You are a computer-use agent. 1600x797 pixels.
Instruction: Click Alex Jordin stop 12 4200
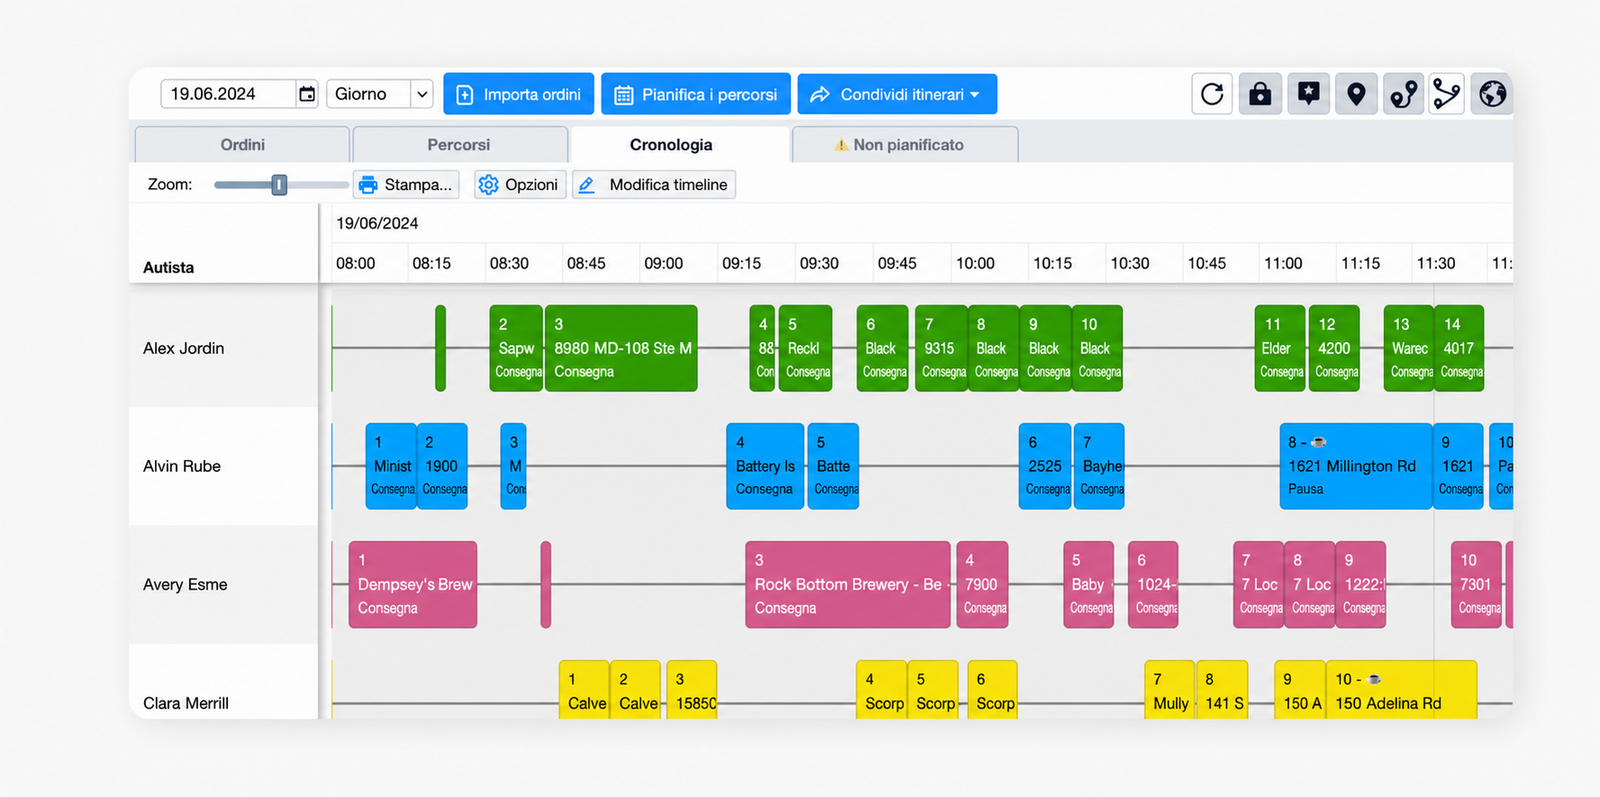tap(1334, 348)
